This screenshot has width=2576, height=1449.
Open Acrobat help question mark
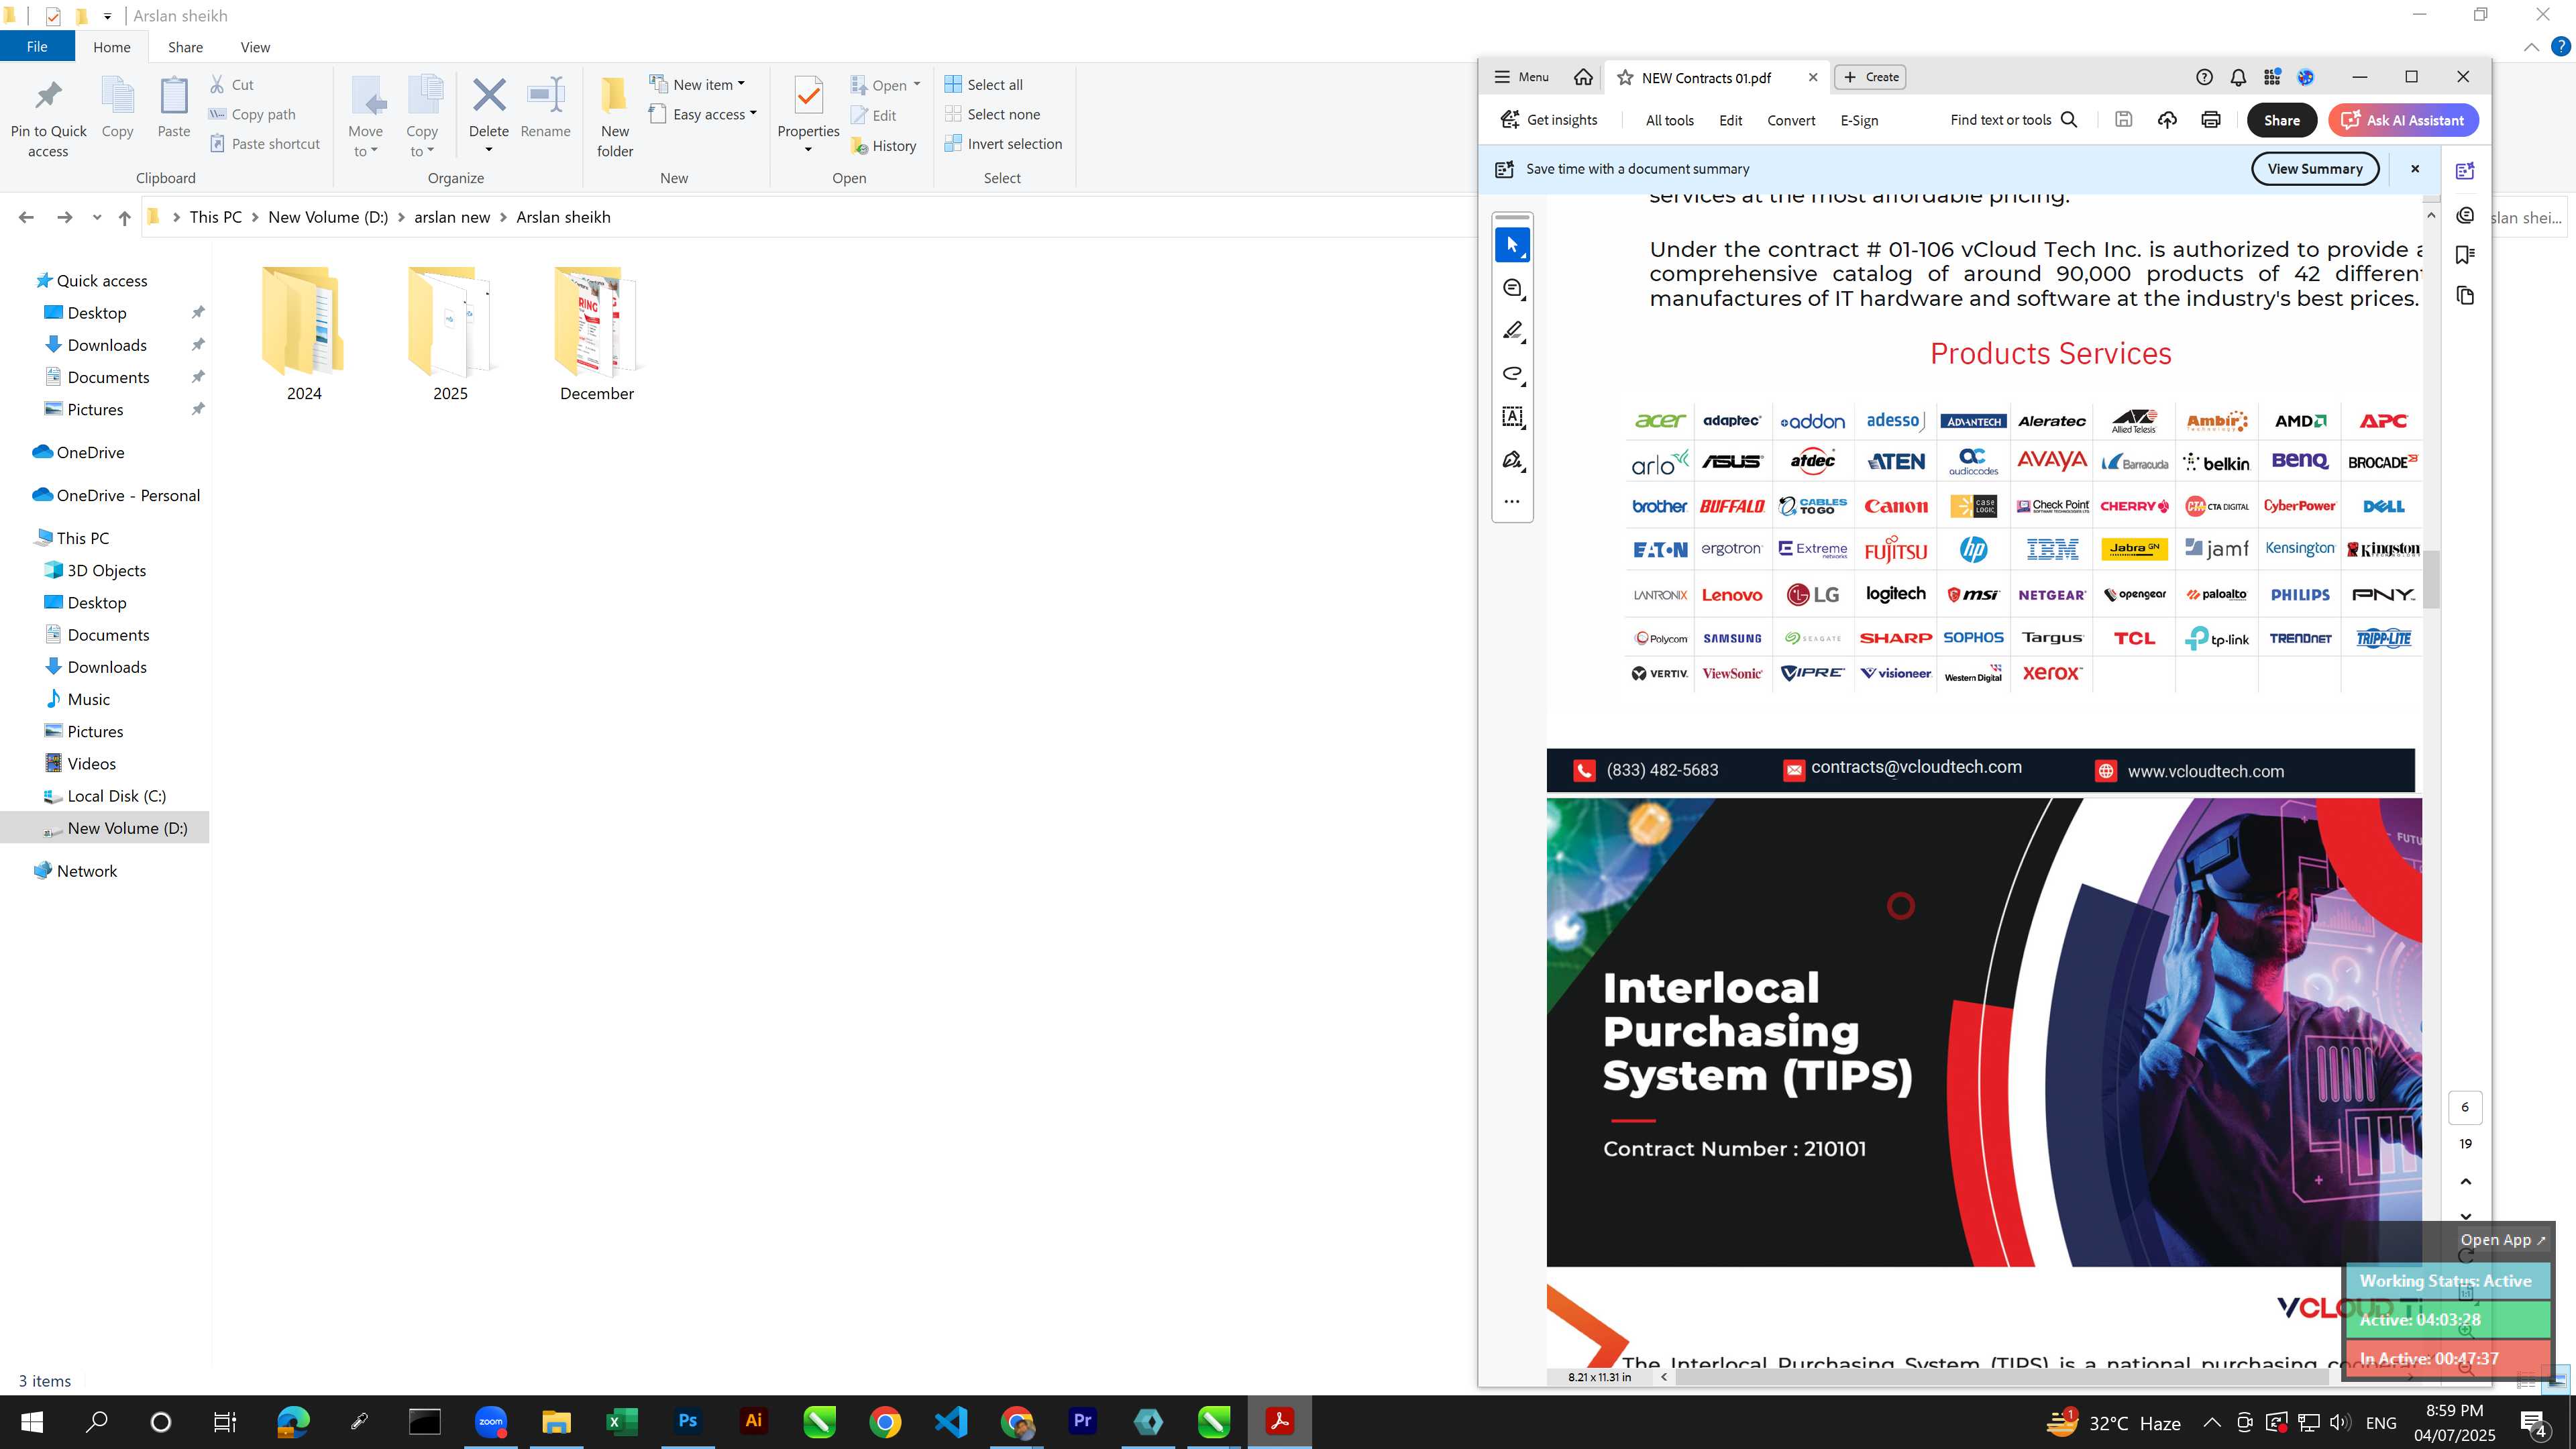click(2204, 77)
